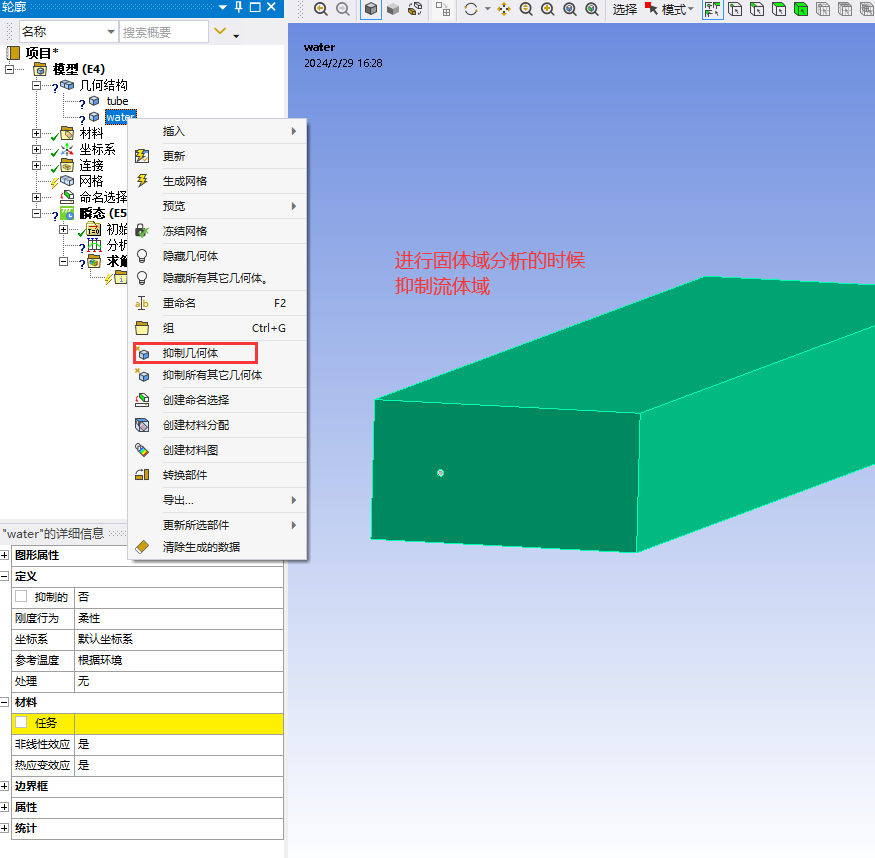The width and height of the screenshot is (875, 858).
Task: Click 隐藏几何体 lightbulb menu entry
Action: click(190, 256)
